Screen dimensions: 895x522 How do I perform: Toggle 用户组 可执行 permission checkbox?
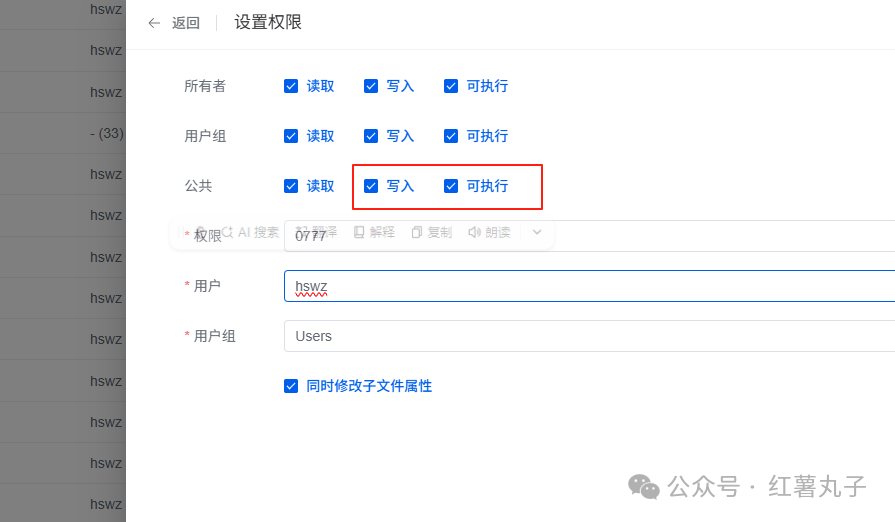tap(451, 136)
